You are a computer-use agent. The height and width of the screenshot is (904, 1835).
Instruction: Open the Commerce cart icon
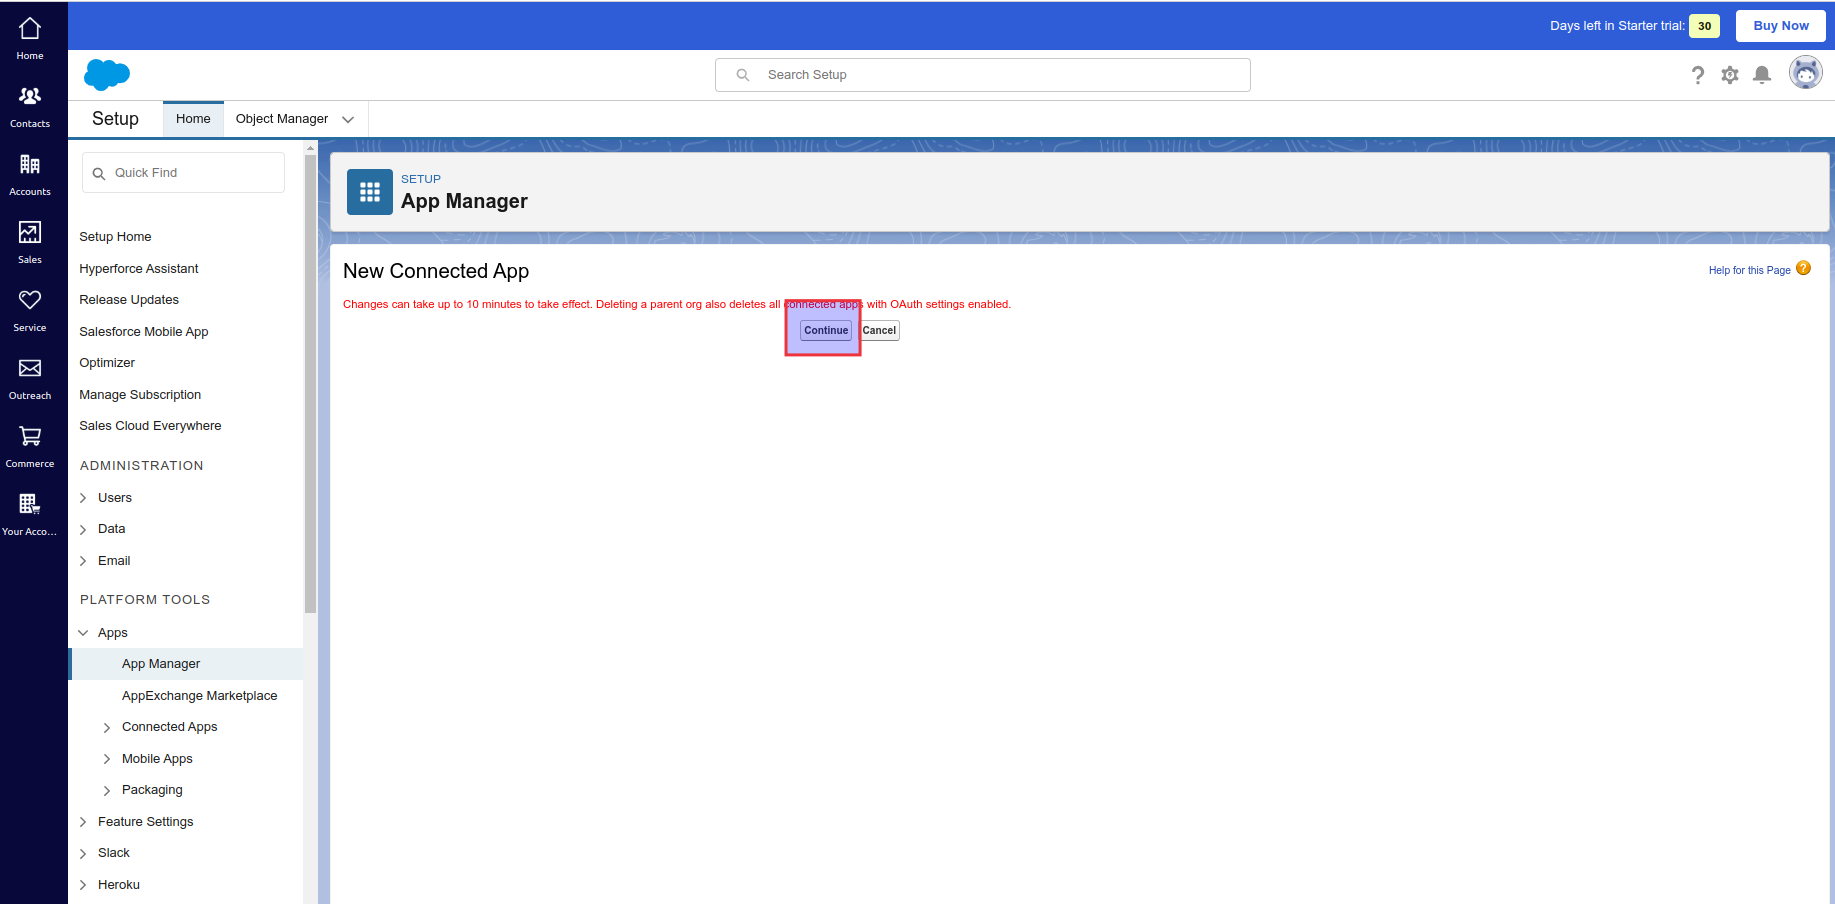coord(30,436)
